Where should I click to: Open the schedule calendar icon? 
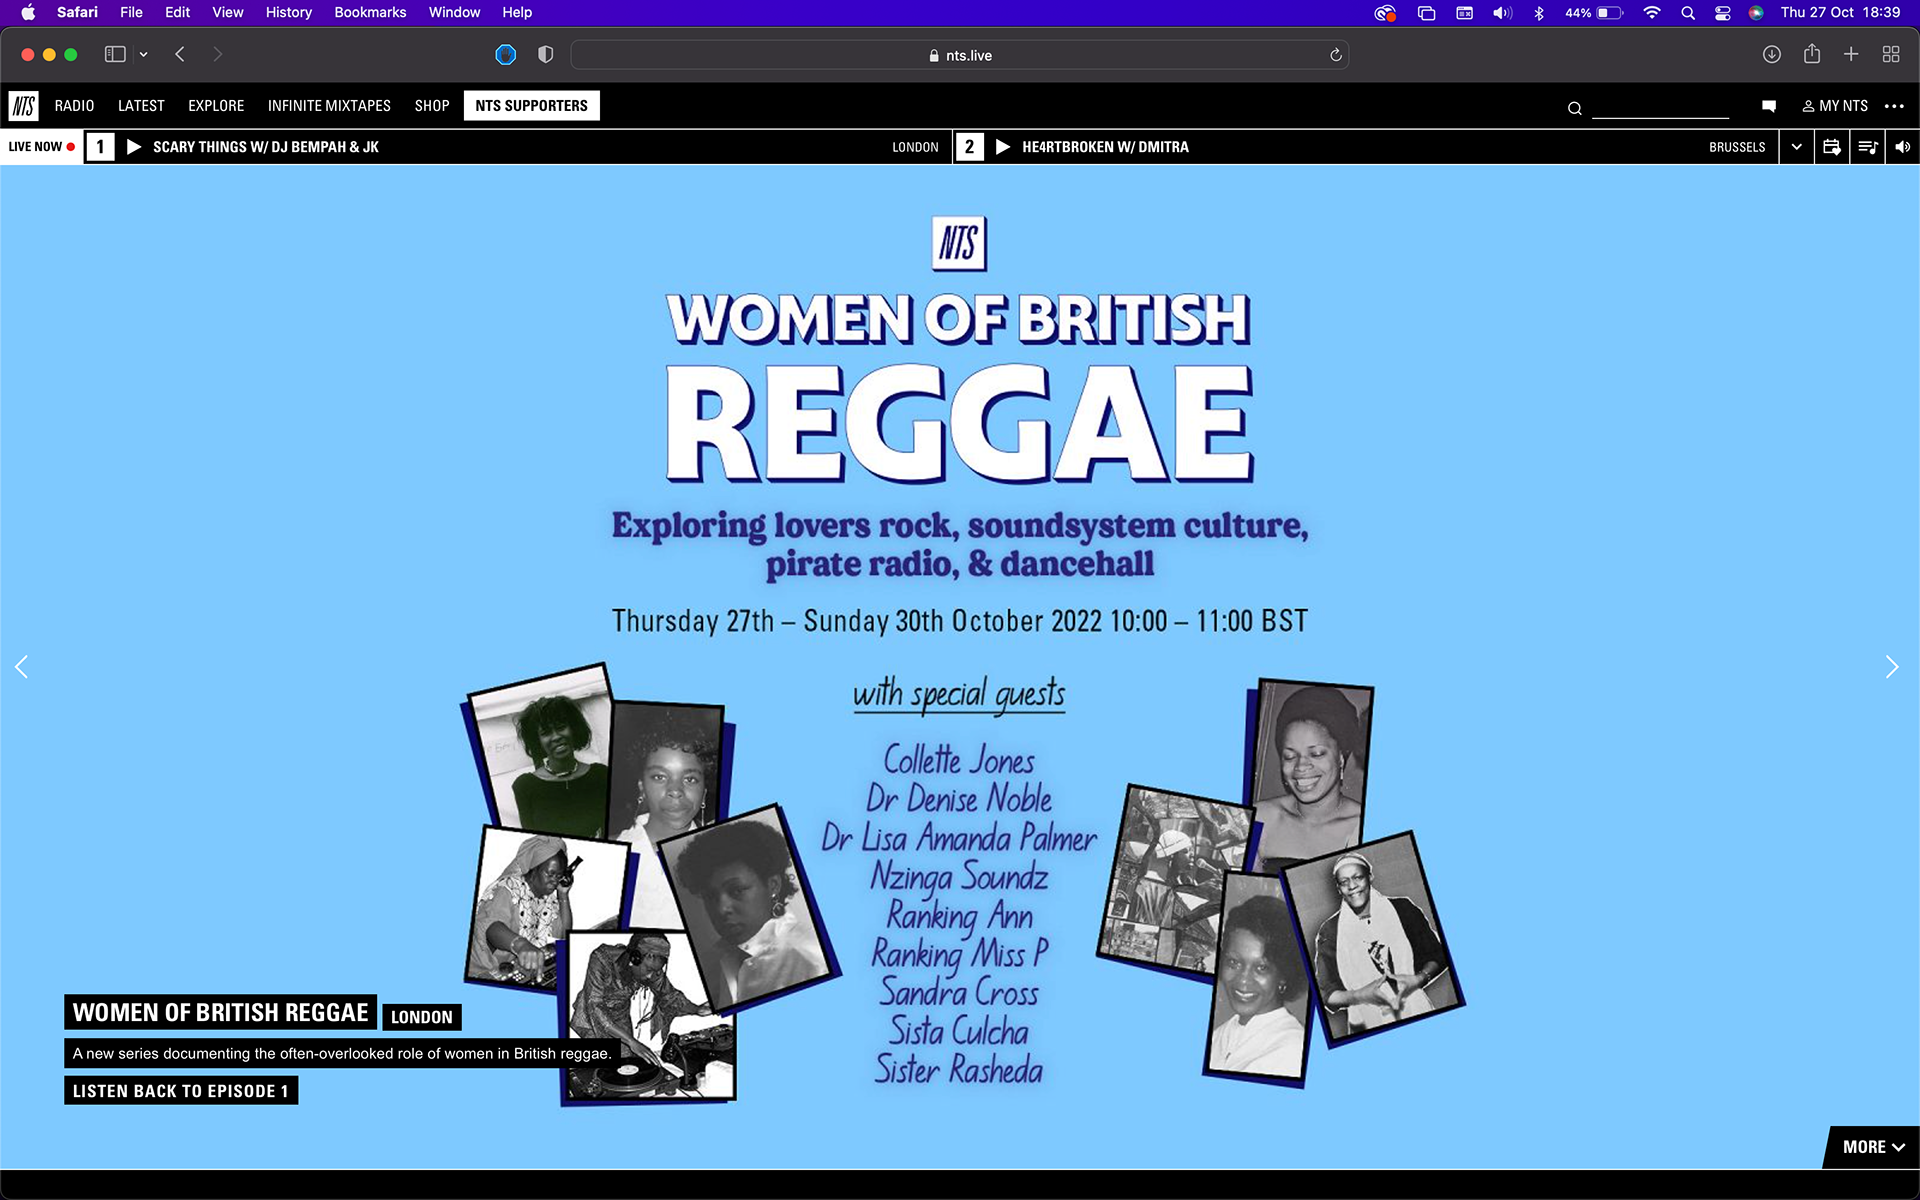pyautogui.click(x=1832, y=147)
